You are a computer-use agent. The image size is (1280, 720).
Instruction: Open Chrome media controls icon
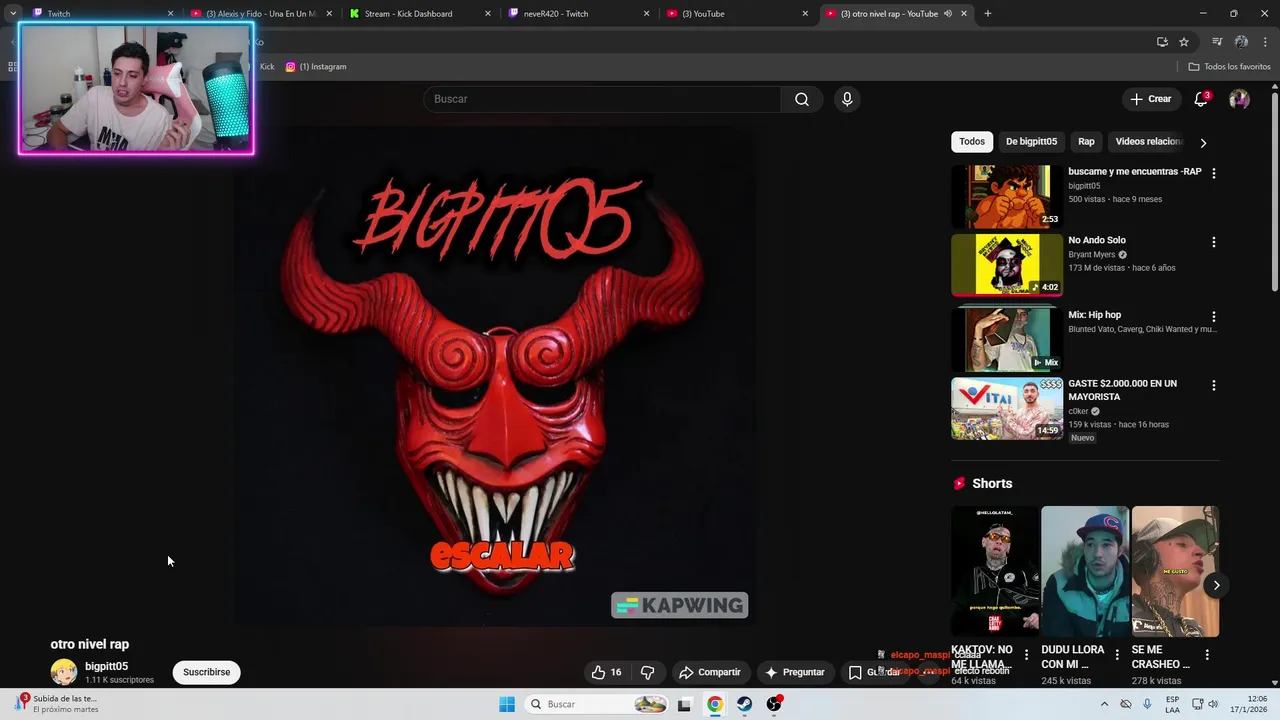1217,42
